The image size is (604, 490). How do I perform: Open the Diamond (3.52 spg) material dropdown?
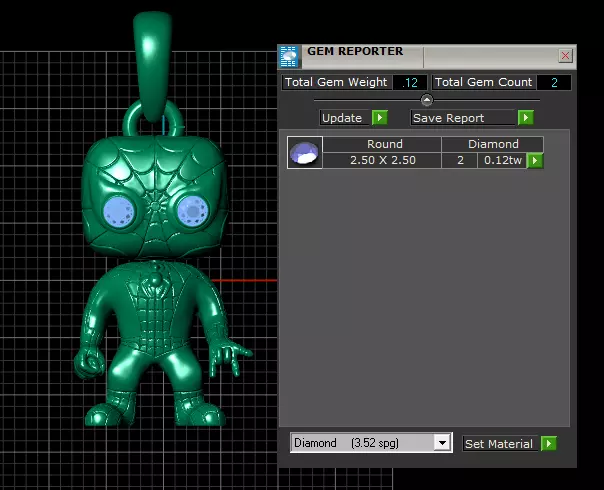[371, 443]
